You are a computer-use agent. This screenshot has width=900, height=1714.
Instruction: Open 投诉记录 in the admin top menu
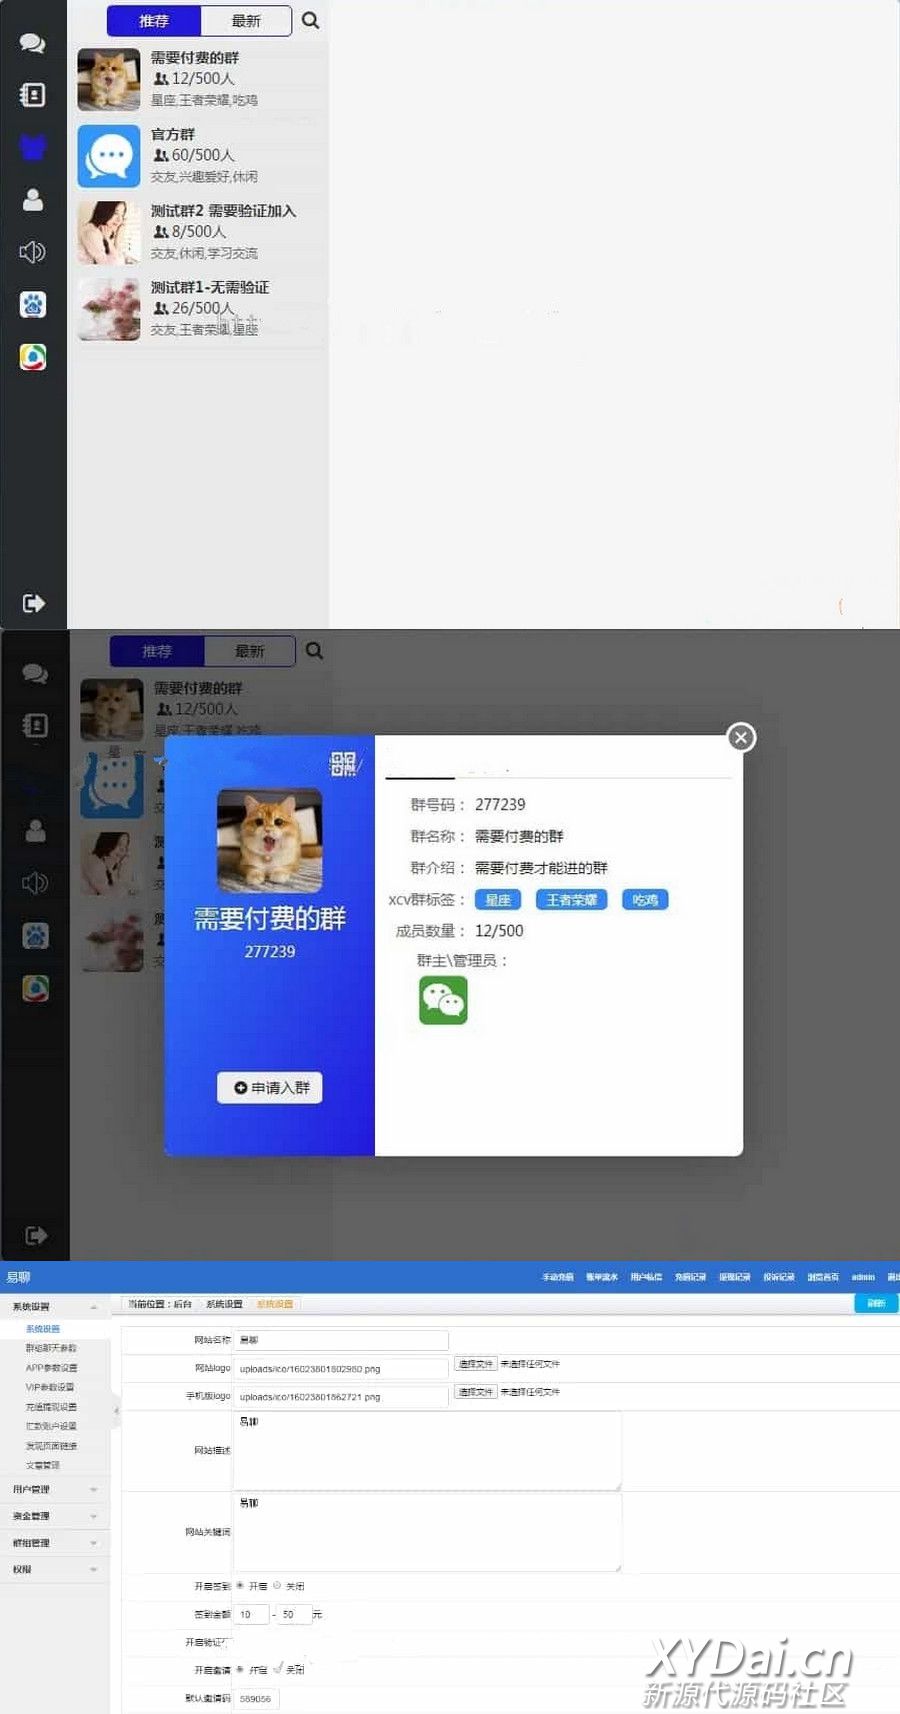pos(778,1277)
